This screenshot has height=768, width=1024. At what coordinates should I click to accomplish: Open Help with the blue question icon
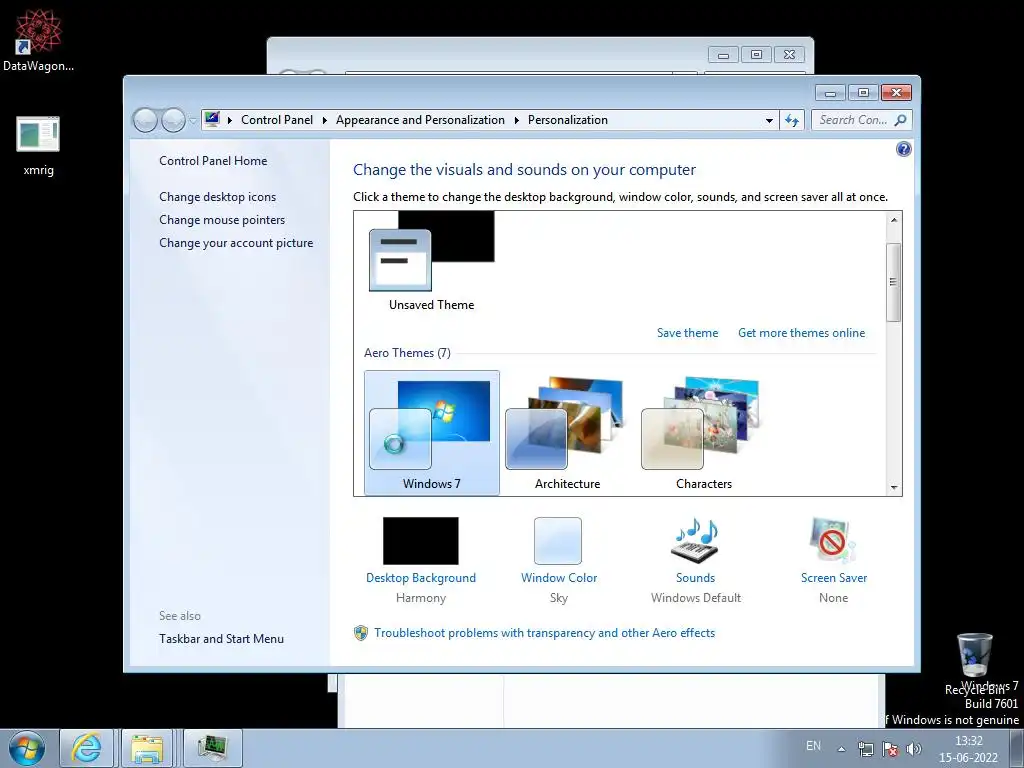[x=903, y=149]
